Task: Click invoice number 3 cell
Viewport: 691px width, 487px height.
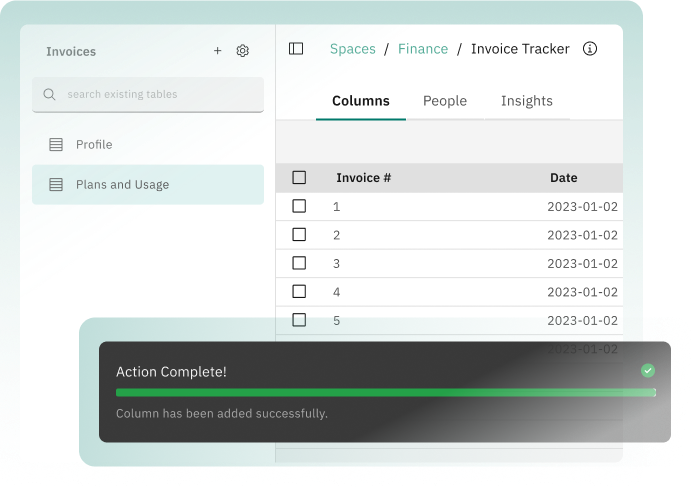Action: point(336,264)
